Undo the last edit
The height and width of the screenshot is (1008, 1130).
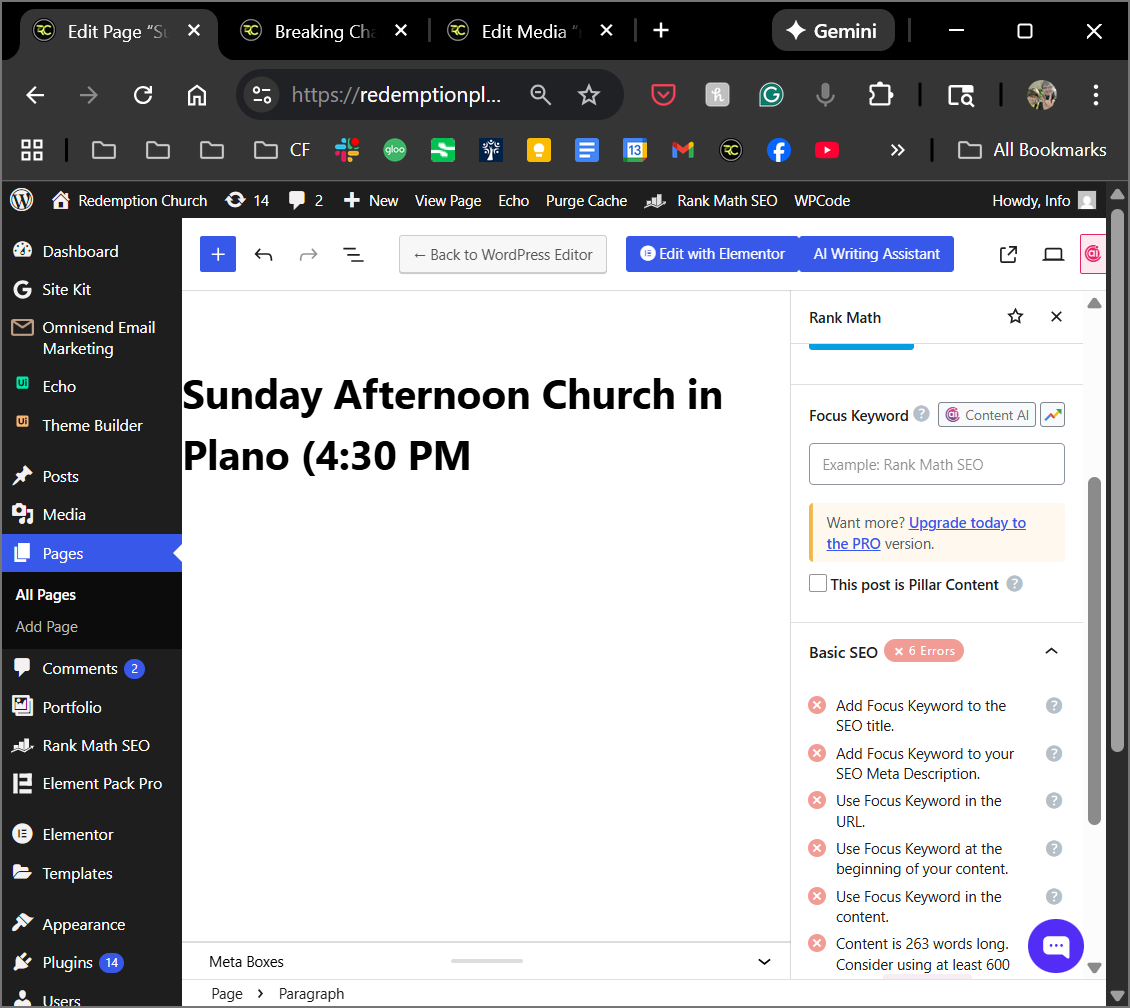(263, 254)
